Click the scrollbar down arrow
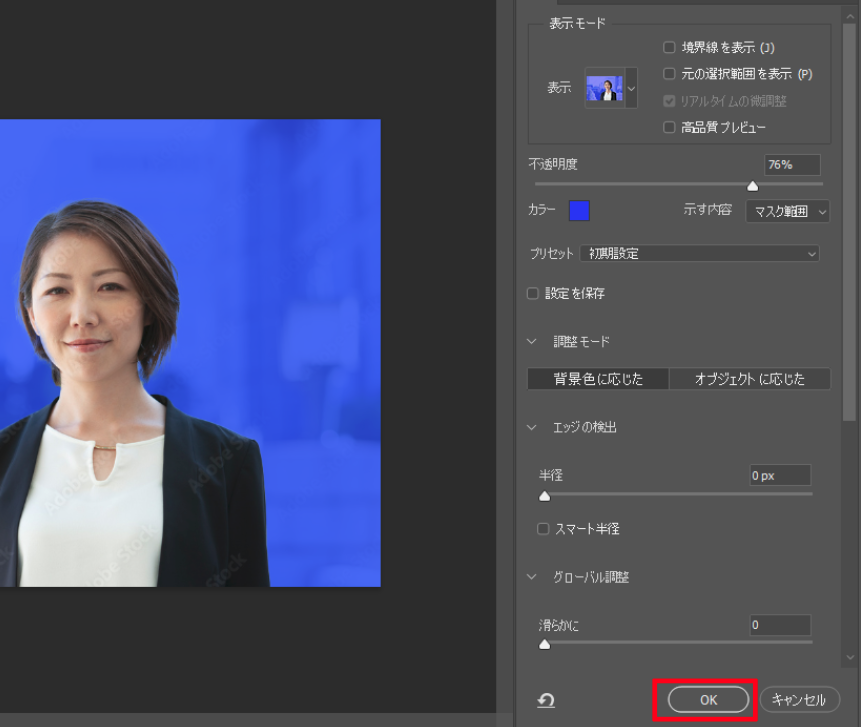861x727 pixels. pyautogui.click(x=850, y=657)
